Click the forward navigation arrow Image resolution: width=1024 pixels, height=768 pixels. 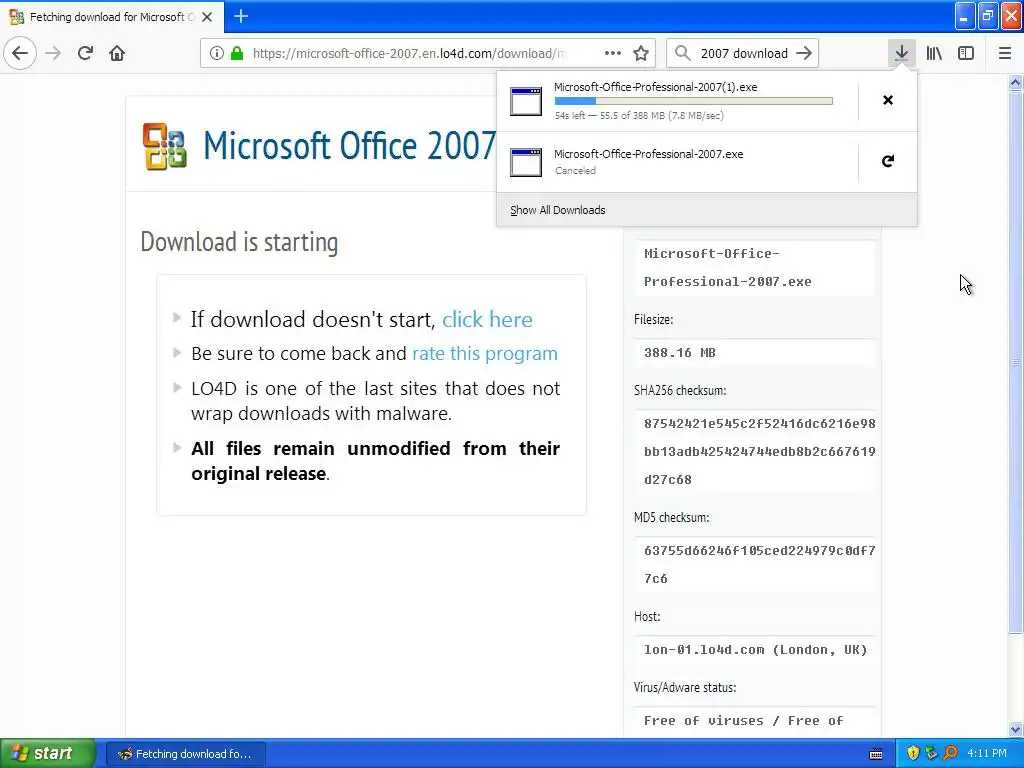(53, 53)
